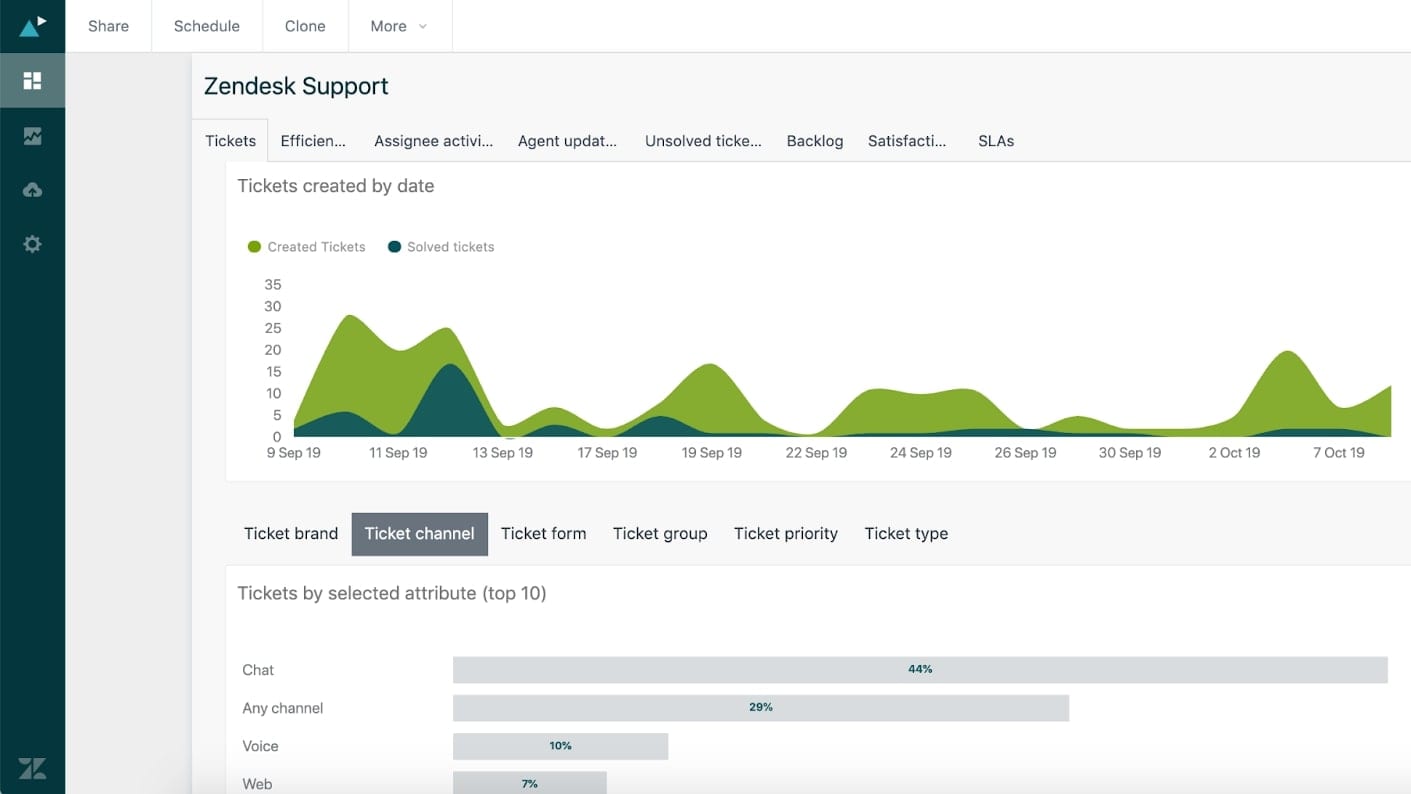Open the Dashboards grid icon in sidebar
This screenshot has height=794, width=1411.
pos(32,81)
